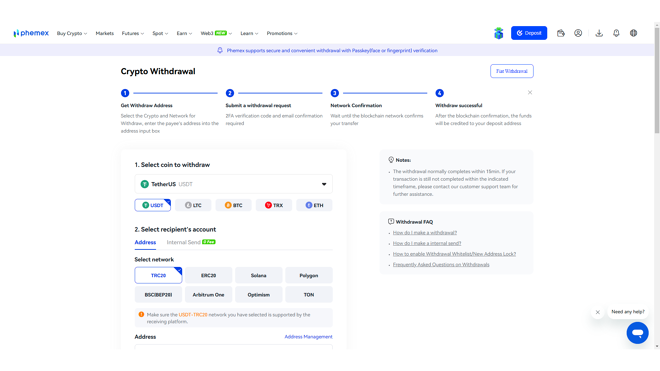Open Frequently Asked Questions on Withdrawals link
Image resolution: width=660 pixels, height=371 pixels.
pyautogui.click(x=441, y=265)
